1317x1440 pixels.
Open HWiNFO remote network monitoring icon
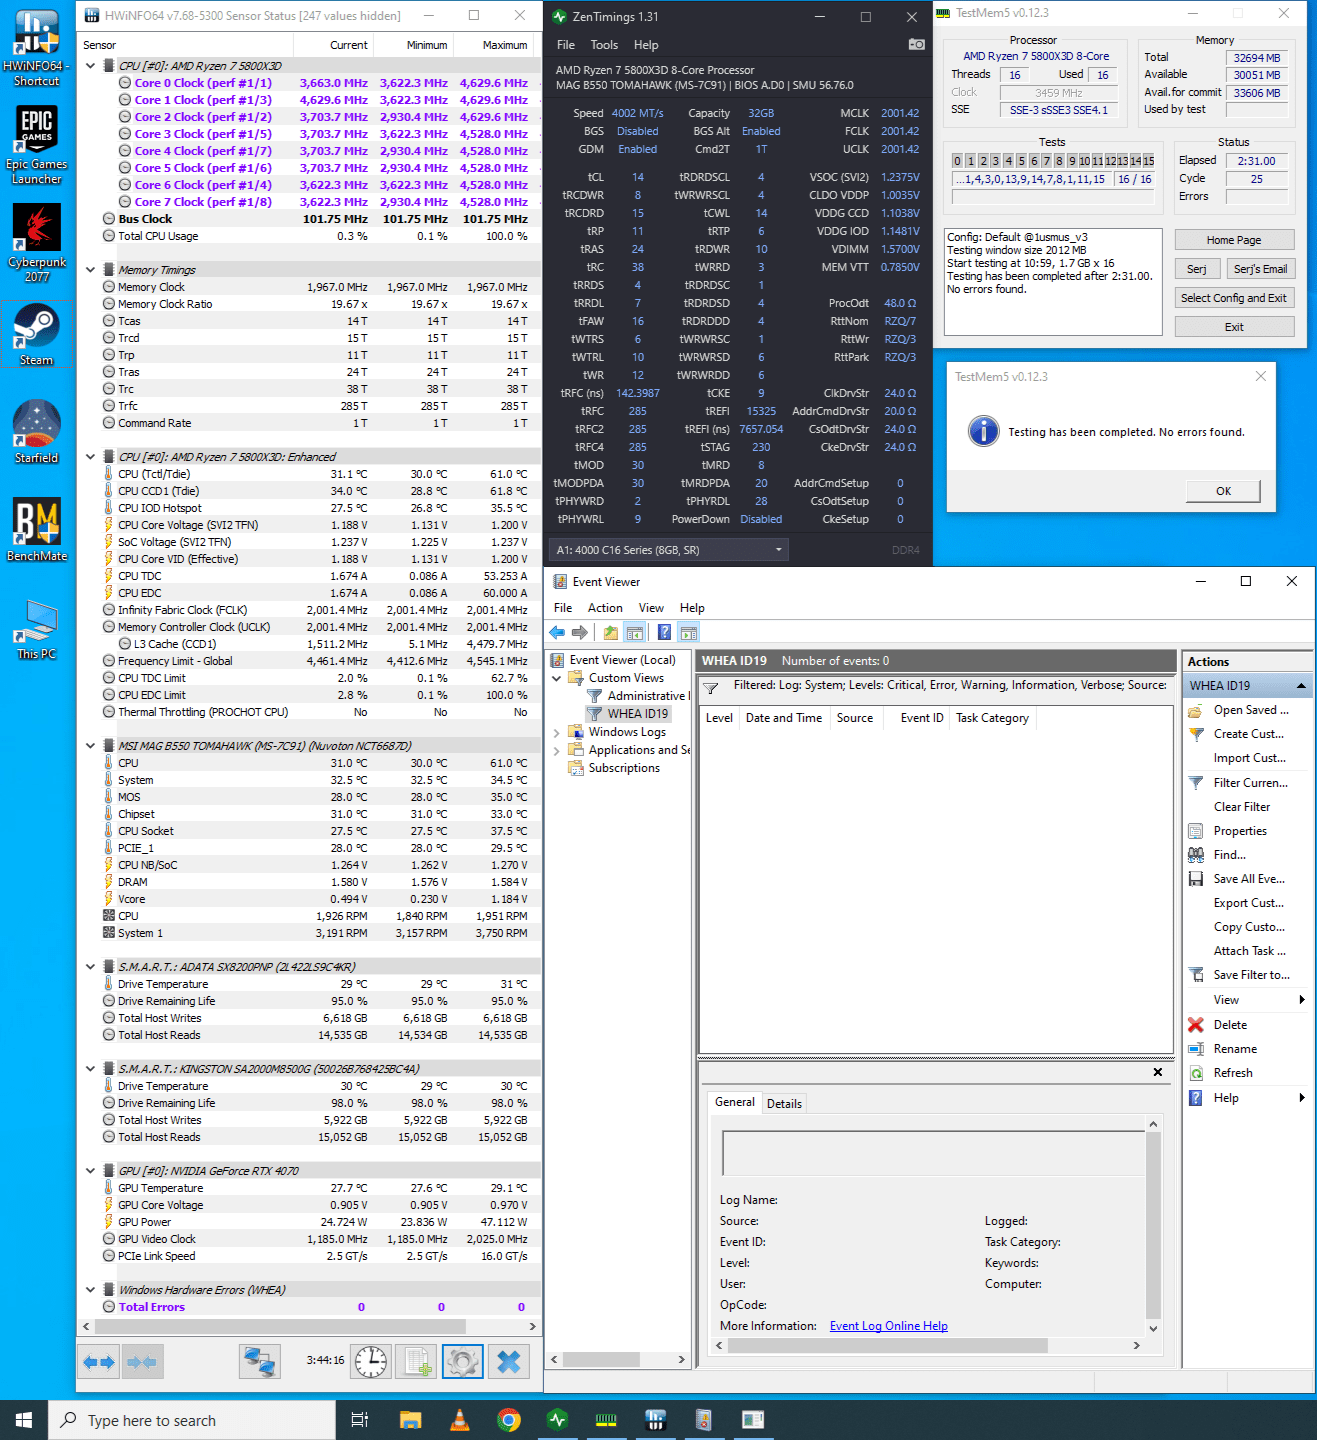260,1362
